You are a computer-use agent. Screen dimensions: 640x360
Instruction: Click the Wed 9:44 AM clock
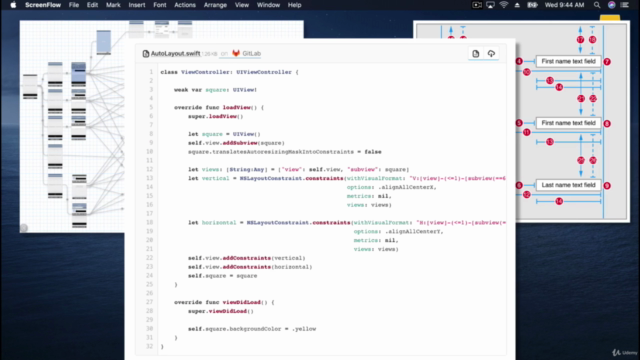pyautogui.click(x=564, y=5)
